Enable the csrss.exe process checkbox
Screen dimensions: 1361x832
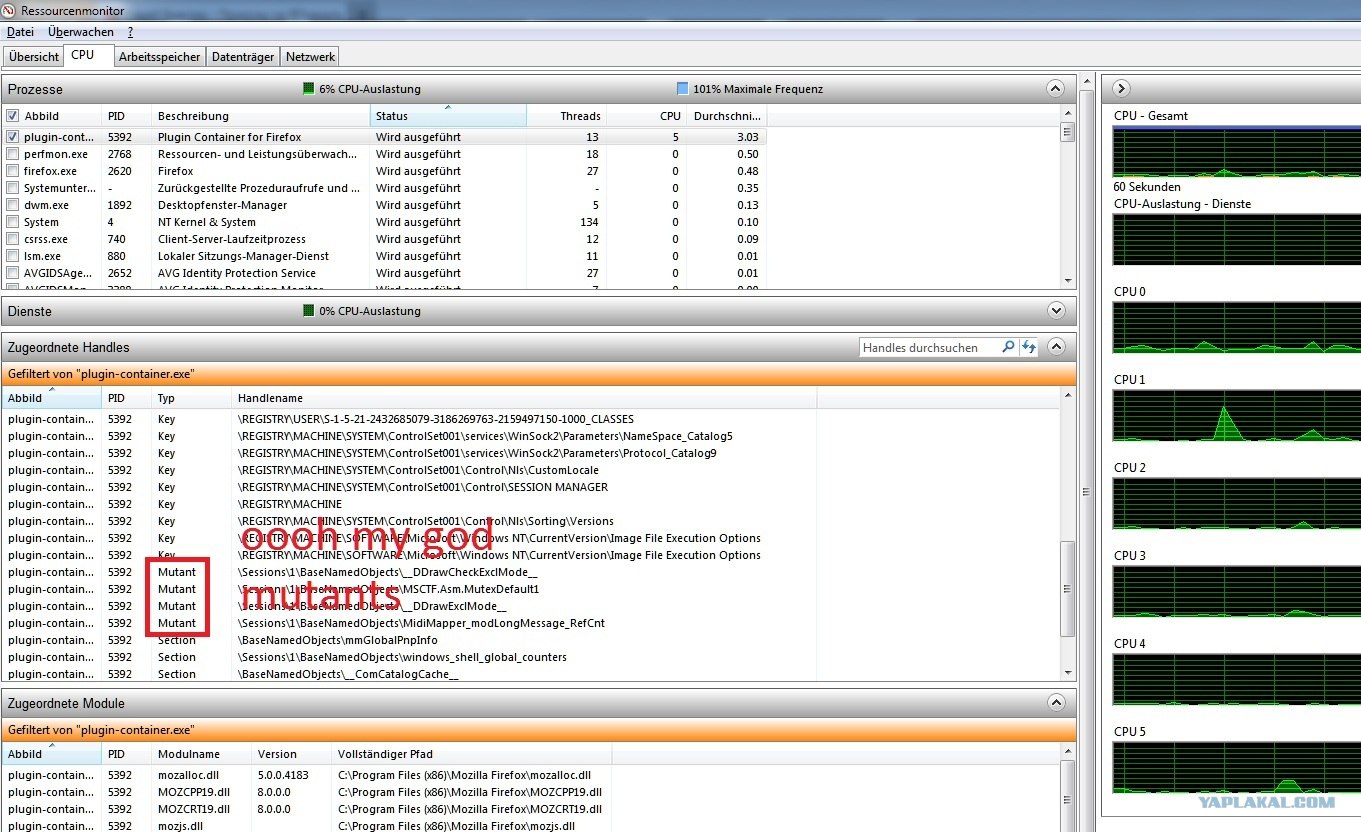pos(12,239)
